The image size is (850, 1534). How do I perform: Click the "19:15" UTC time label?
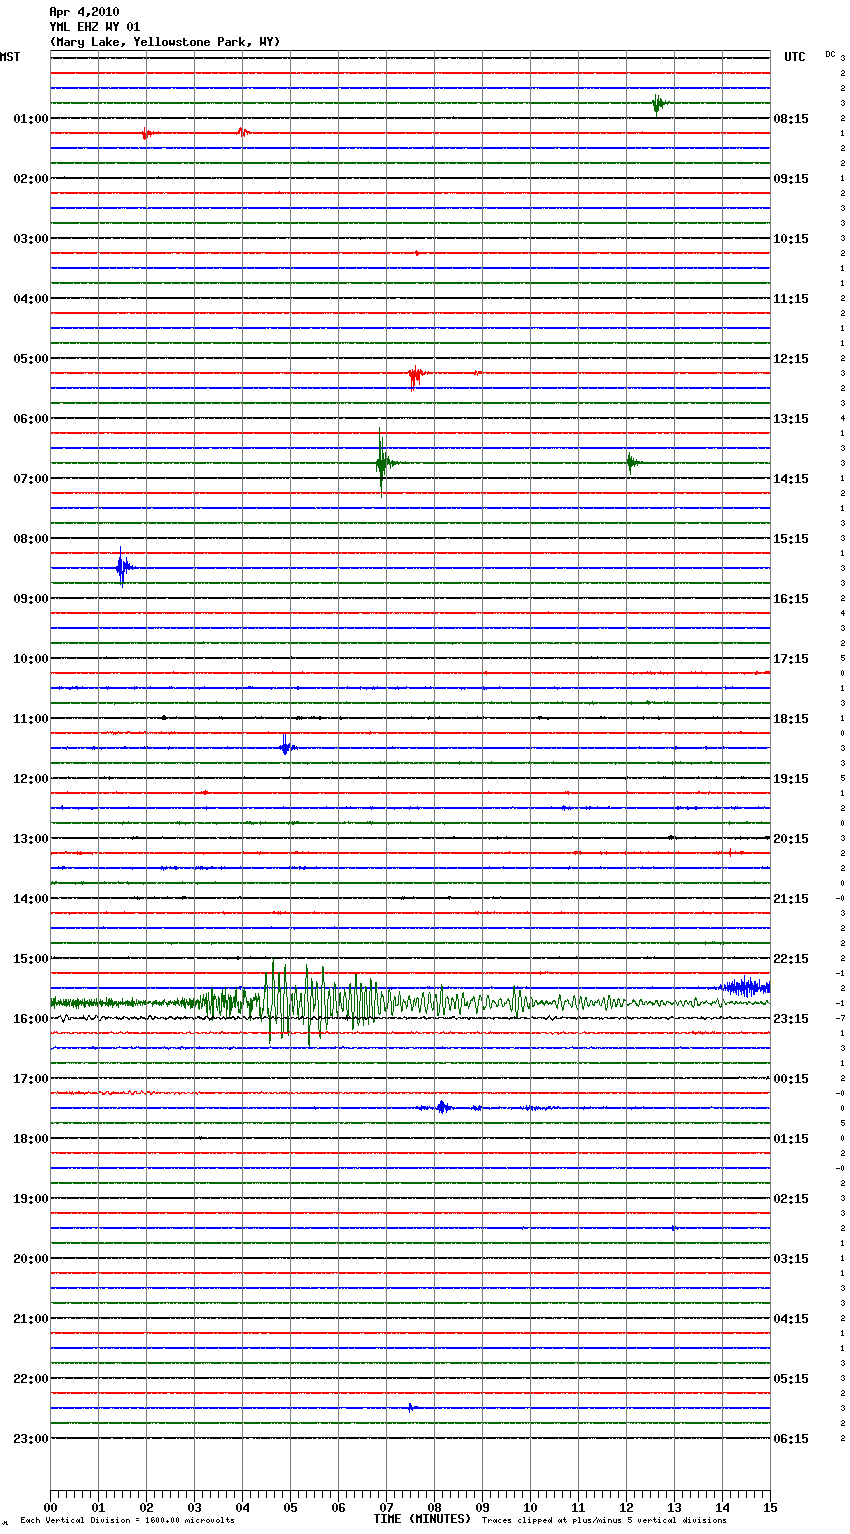click(791, 779)
